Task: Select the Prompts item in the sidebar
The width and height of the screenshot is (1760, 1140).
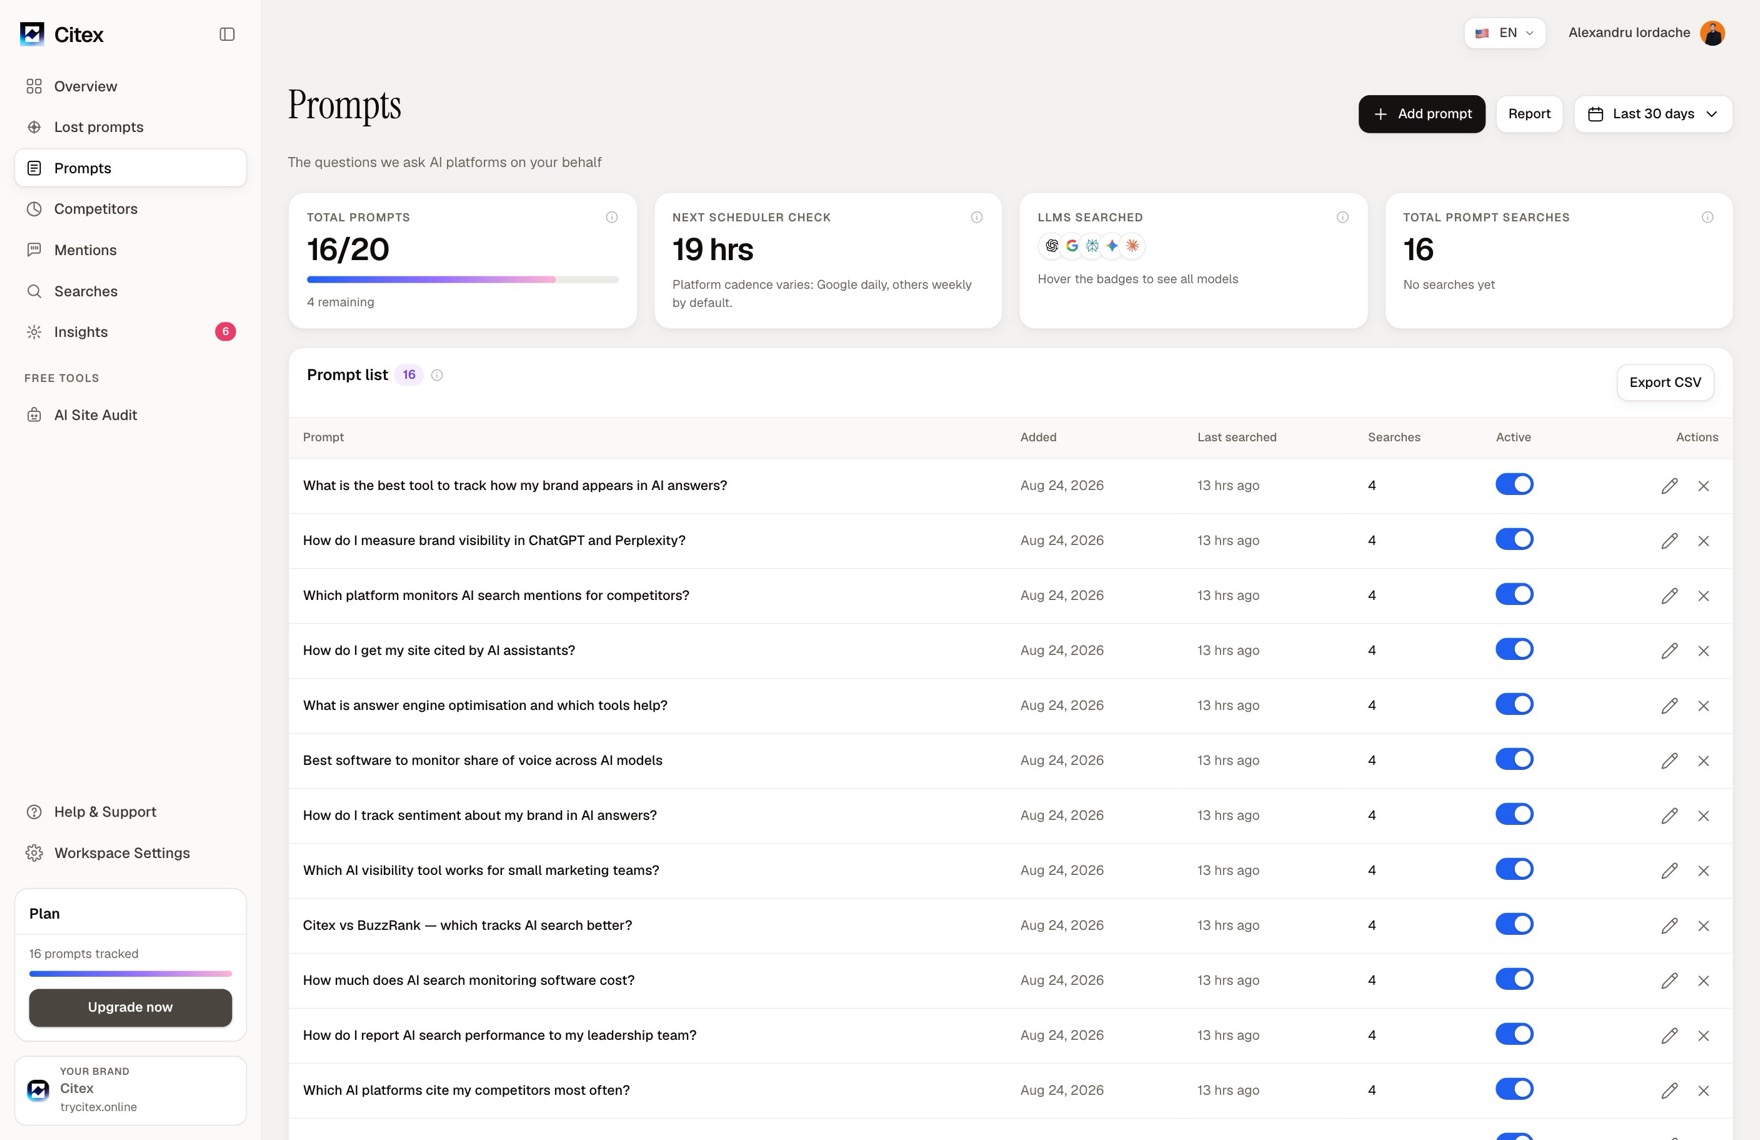Action: point(130,168)
